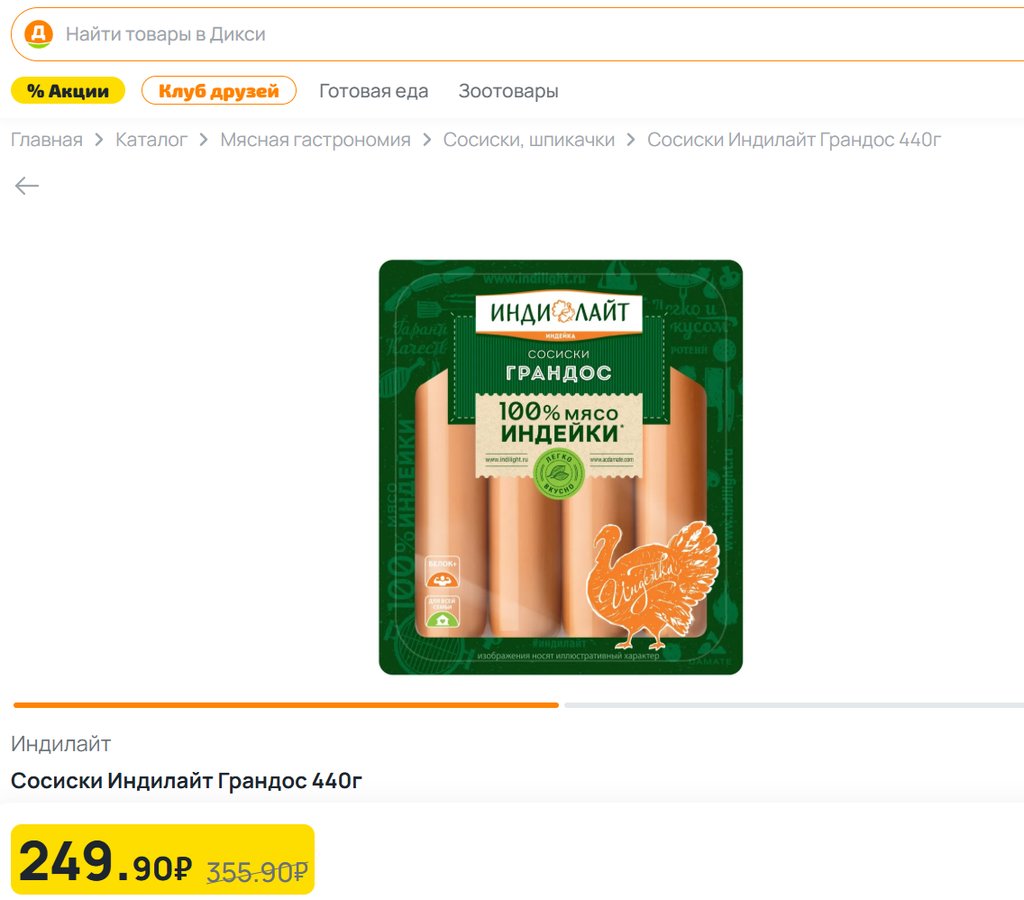
Task: Go to 'Главная' via the breadcrumb
Action: click(x=47, y=140)
